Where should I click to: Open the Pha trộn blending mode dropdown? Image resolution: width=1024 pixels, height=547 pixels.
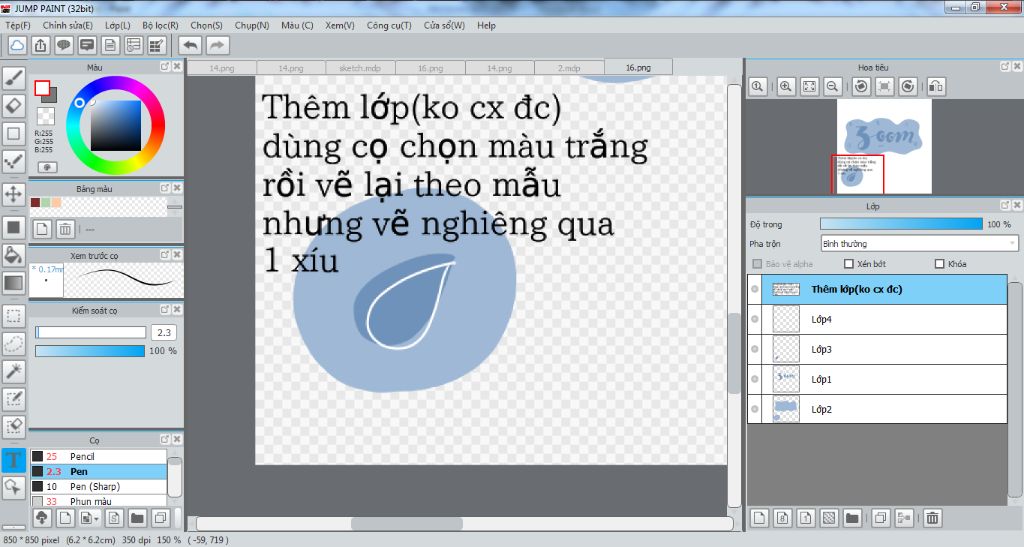point(919,243)
